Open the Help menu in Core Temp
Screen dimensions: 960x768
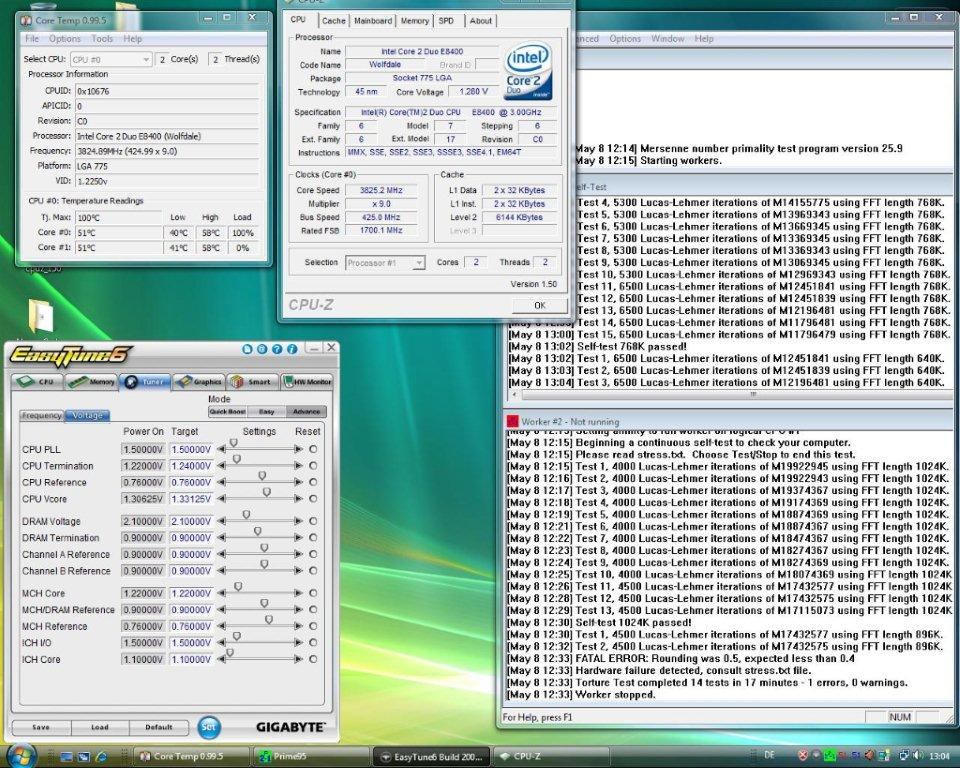(x=133, y=39)
